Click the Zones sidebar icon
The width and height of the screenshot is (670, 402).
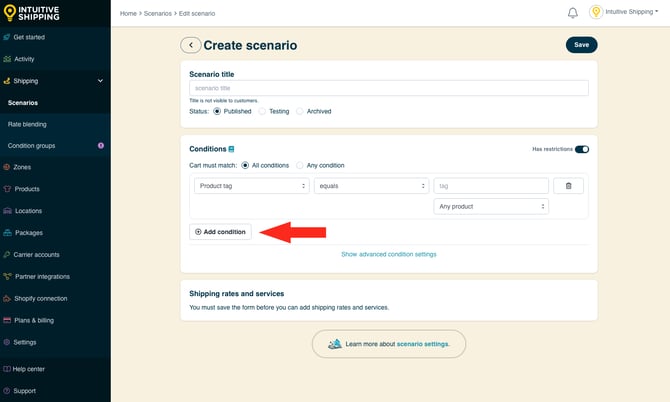coord(6,167)
